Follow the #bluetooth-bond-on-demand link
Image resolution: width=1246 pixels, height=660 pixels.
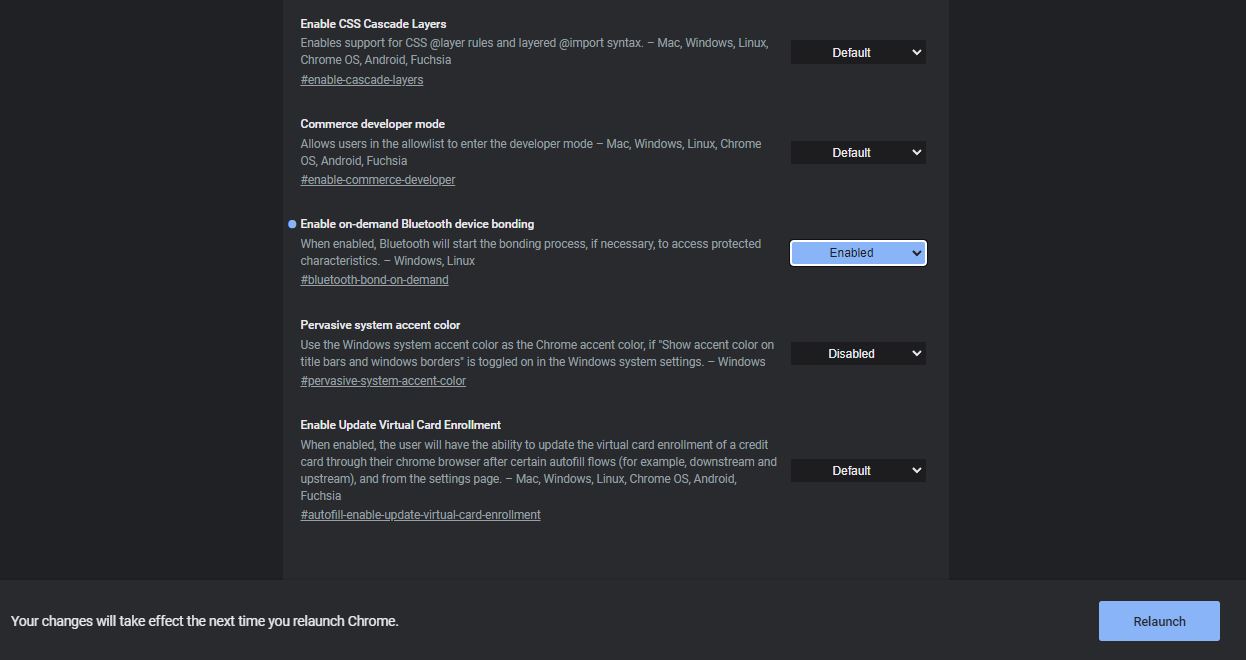click(374, 280)
